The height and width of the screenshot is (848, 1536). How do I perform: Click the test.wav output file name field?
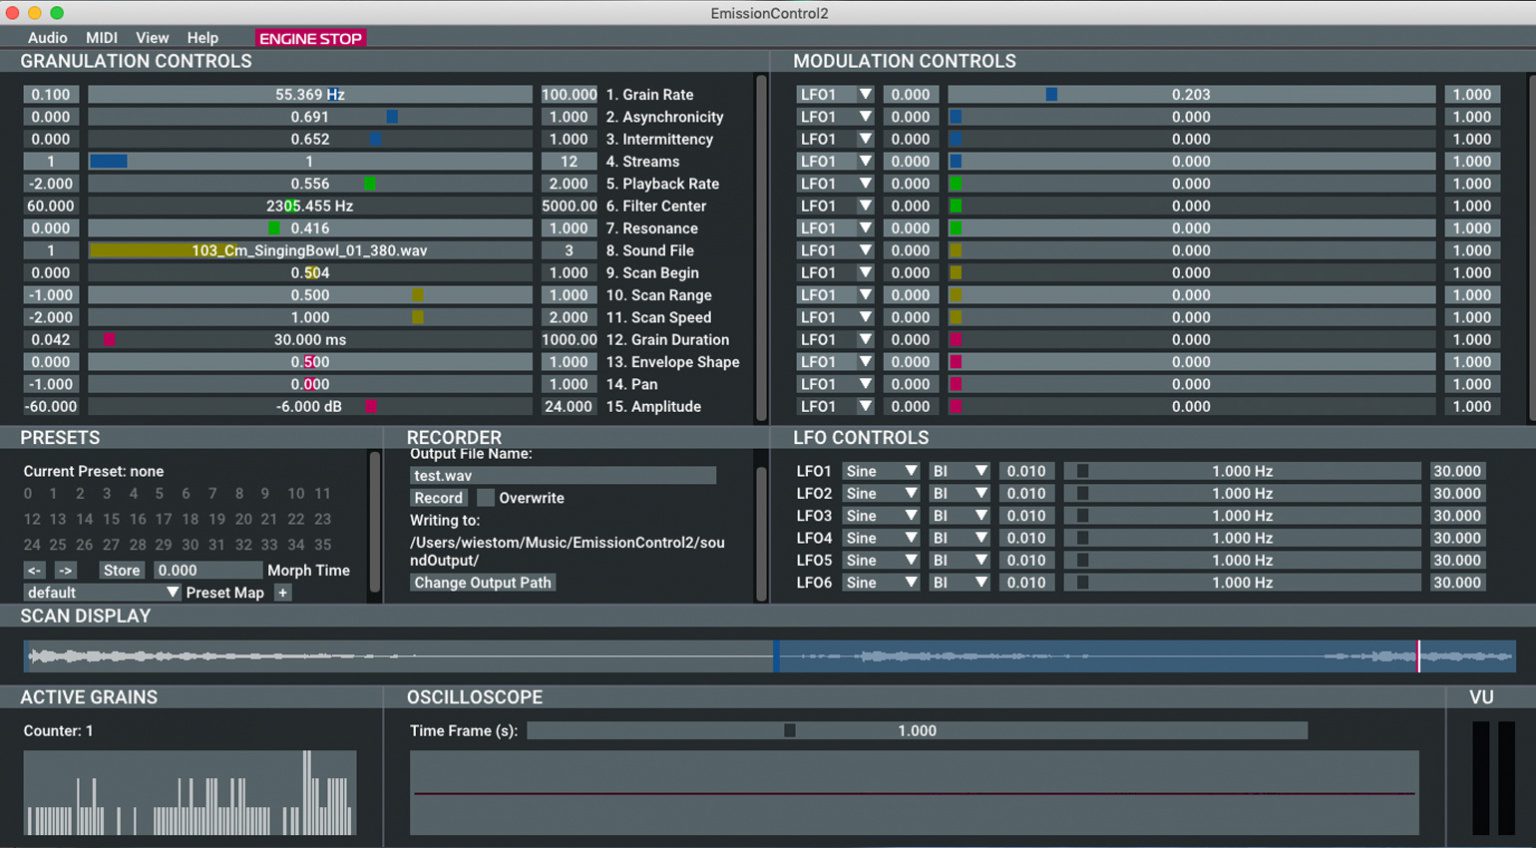[563, 475]
